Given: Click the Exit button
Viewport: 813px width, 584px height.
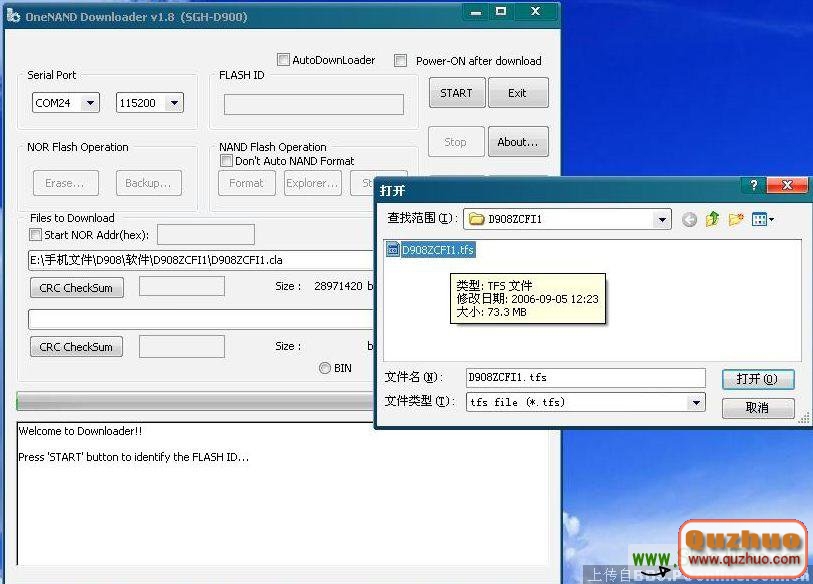Looking at the screenshot, I should tap(517, 93).
